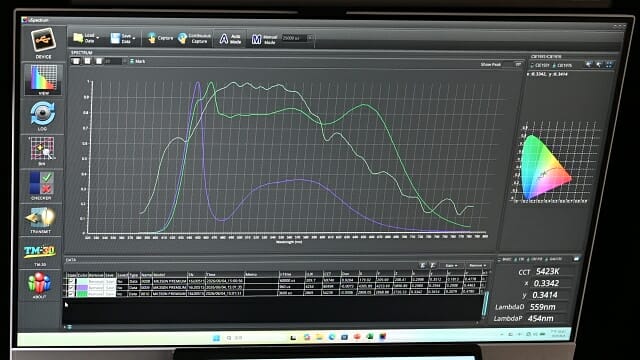This screenshot has height=360, width=640.
Task: Open the CHECKER tool in sidebar
Action: (41, 186)
